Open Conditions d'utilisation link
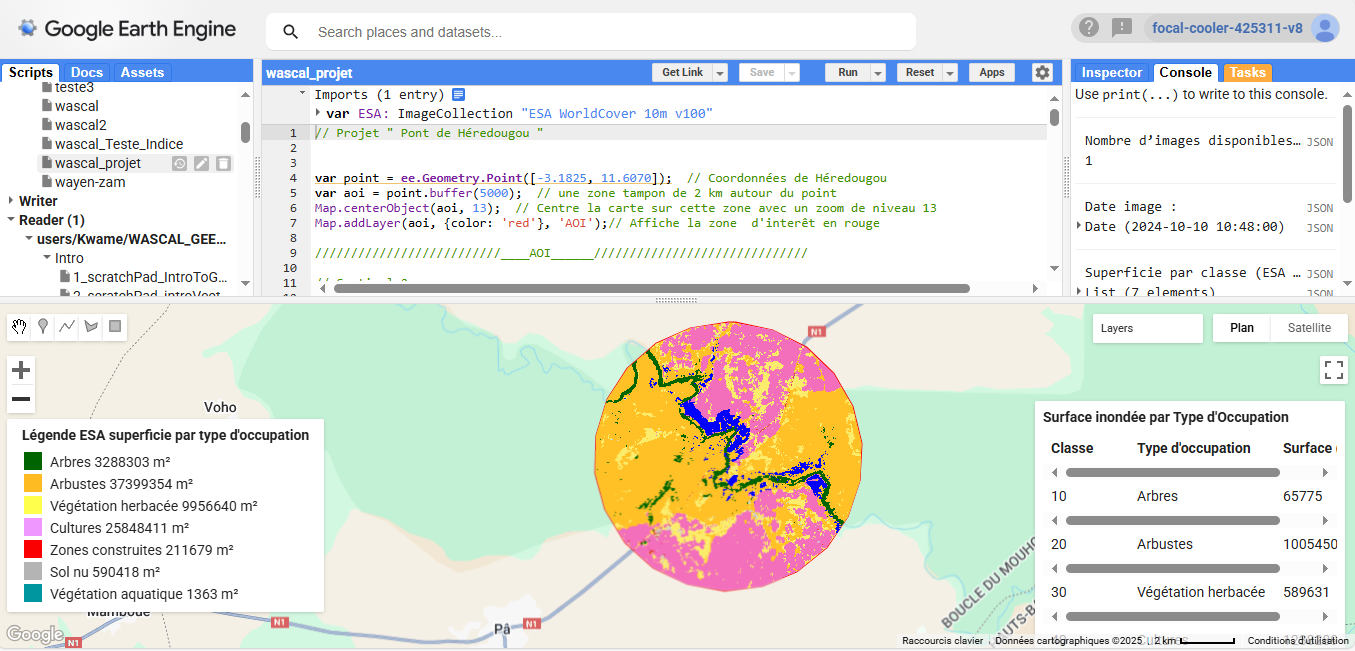 point(1296,641)
